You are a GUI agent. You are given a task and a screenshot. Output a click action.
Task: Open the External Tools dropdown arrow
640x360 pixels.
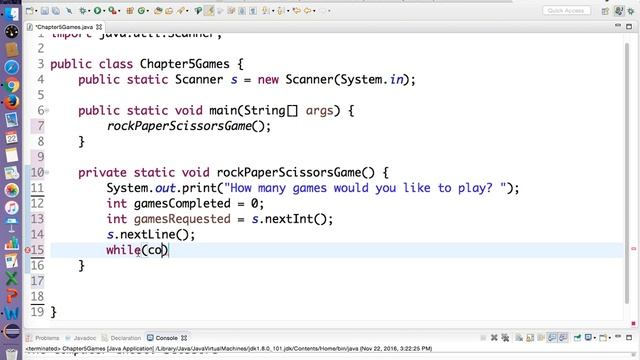(x=118, y=11)
